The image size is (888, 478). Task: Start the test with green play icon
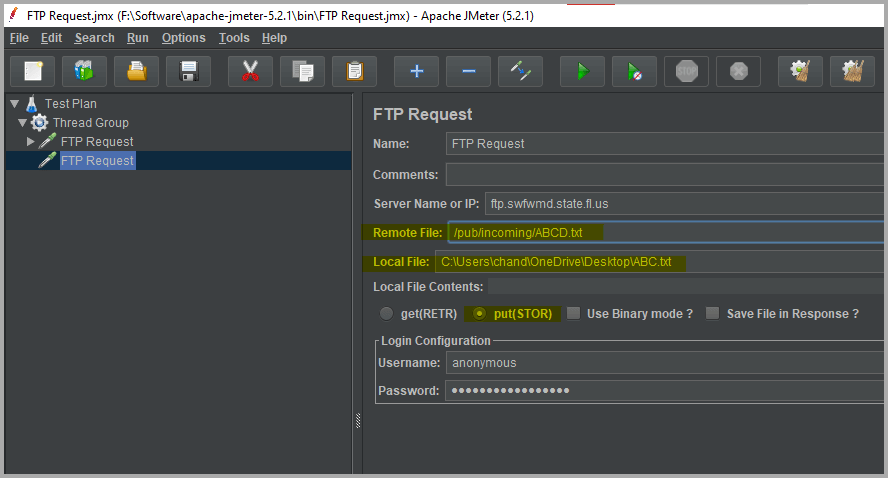click(582, 71)
